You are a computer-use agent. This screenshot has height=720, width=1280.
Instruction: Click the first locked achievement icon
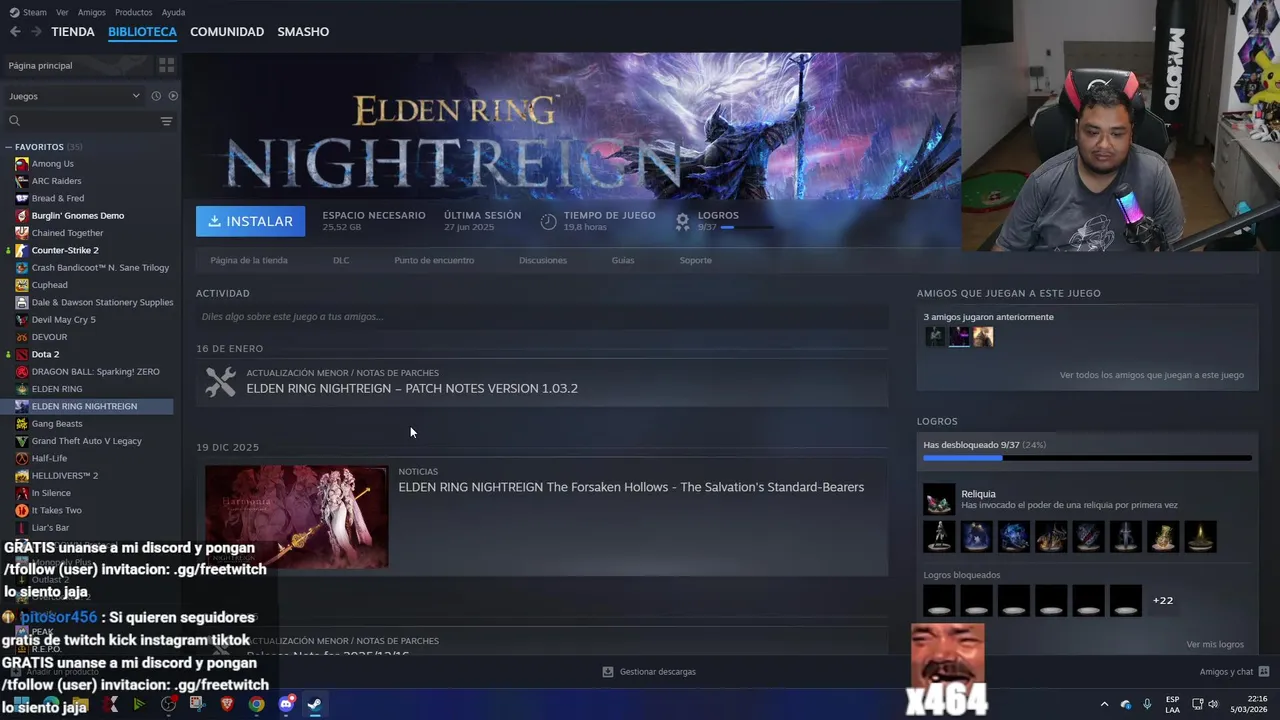939,601
